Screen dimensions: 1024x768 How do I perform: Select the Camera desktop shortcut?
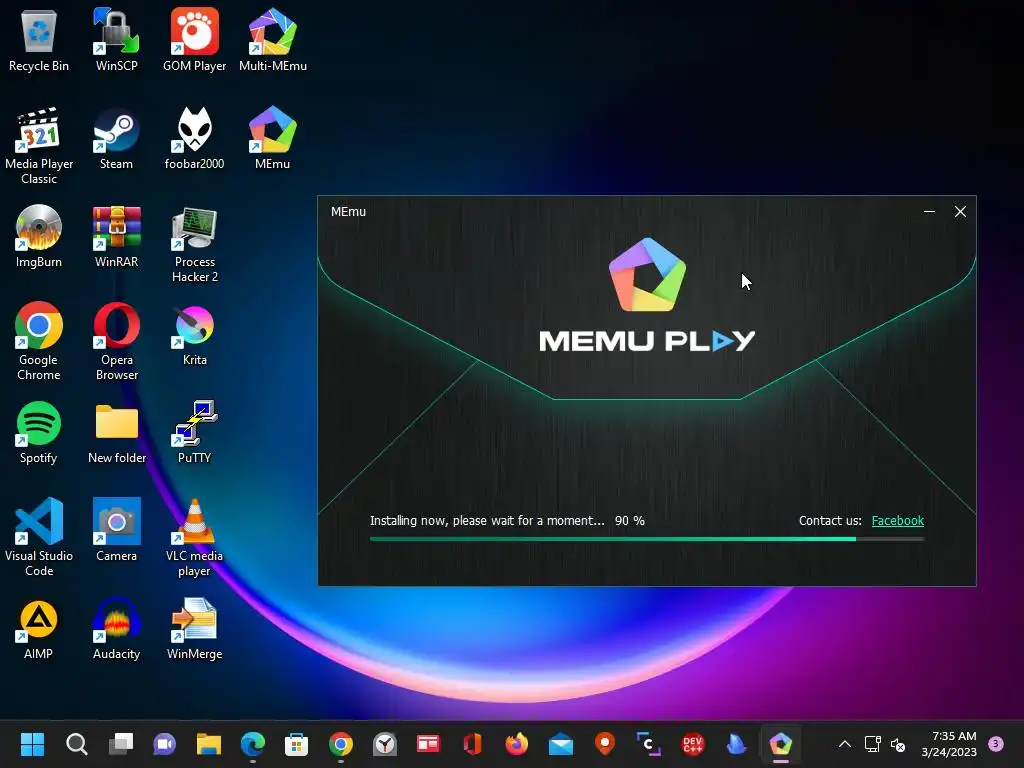[116, 530]
